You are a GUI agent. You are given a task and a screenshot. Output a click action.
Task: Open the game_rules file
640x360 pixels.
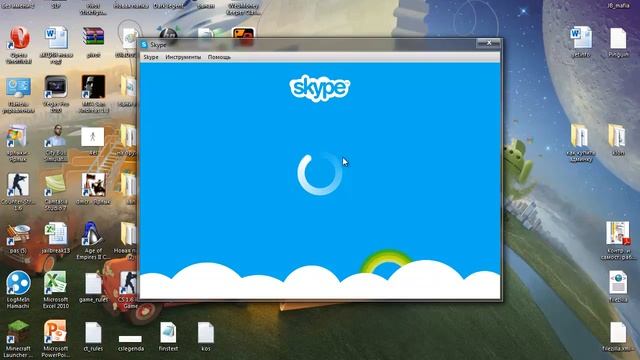(93, 287)
